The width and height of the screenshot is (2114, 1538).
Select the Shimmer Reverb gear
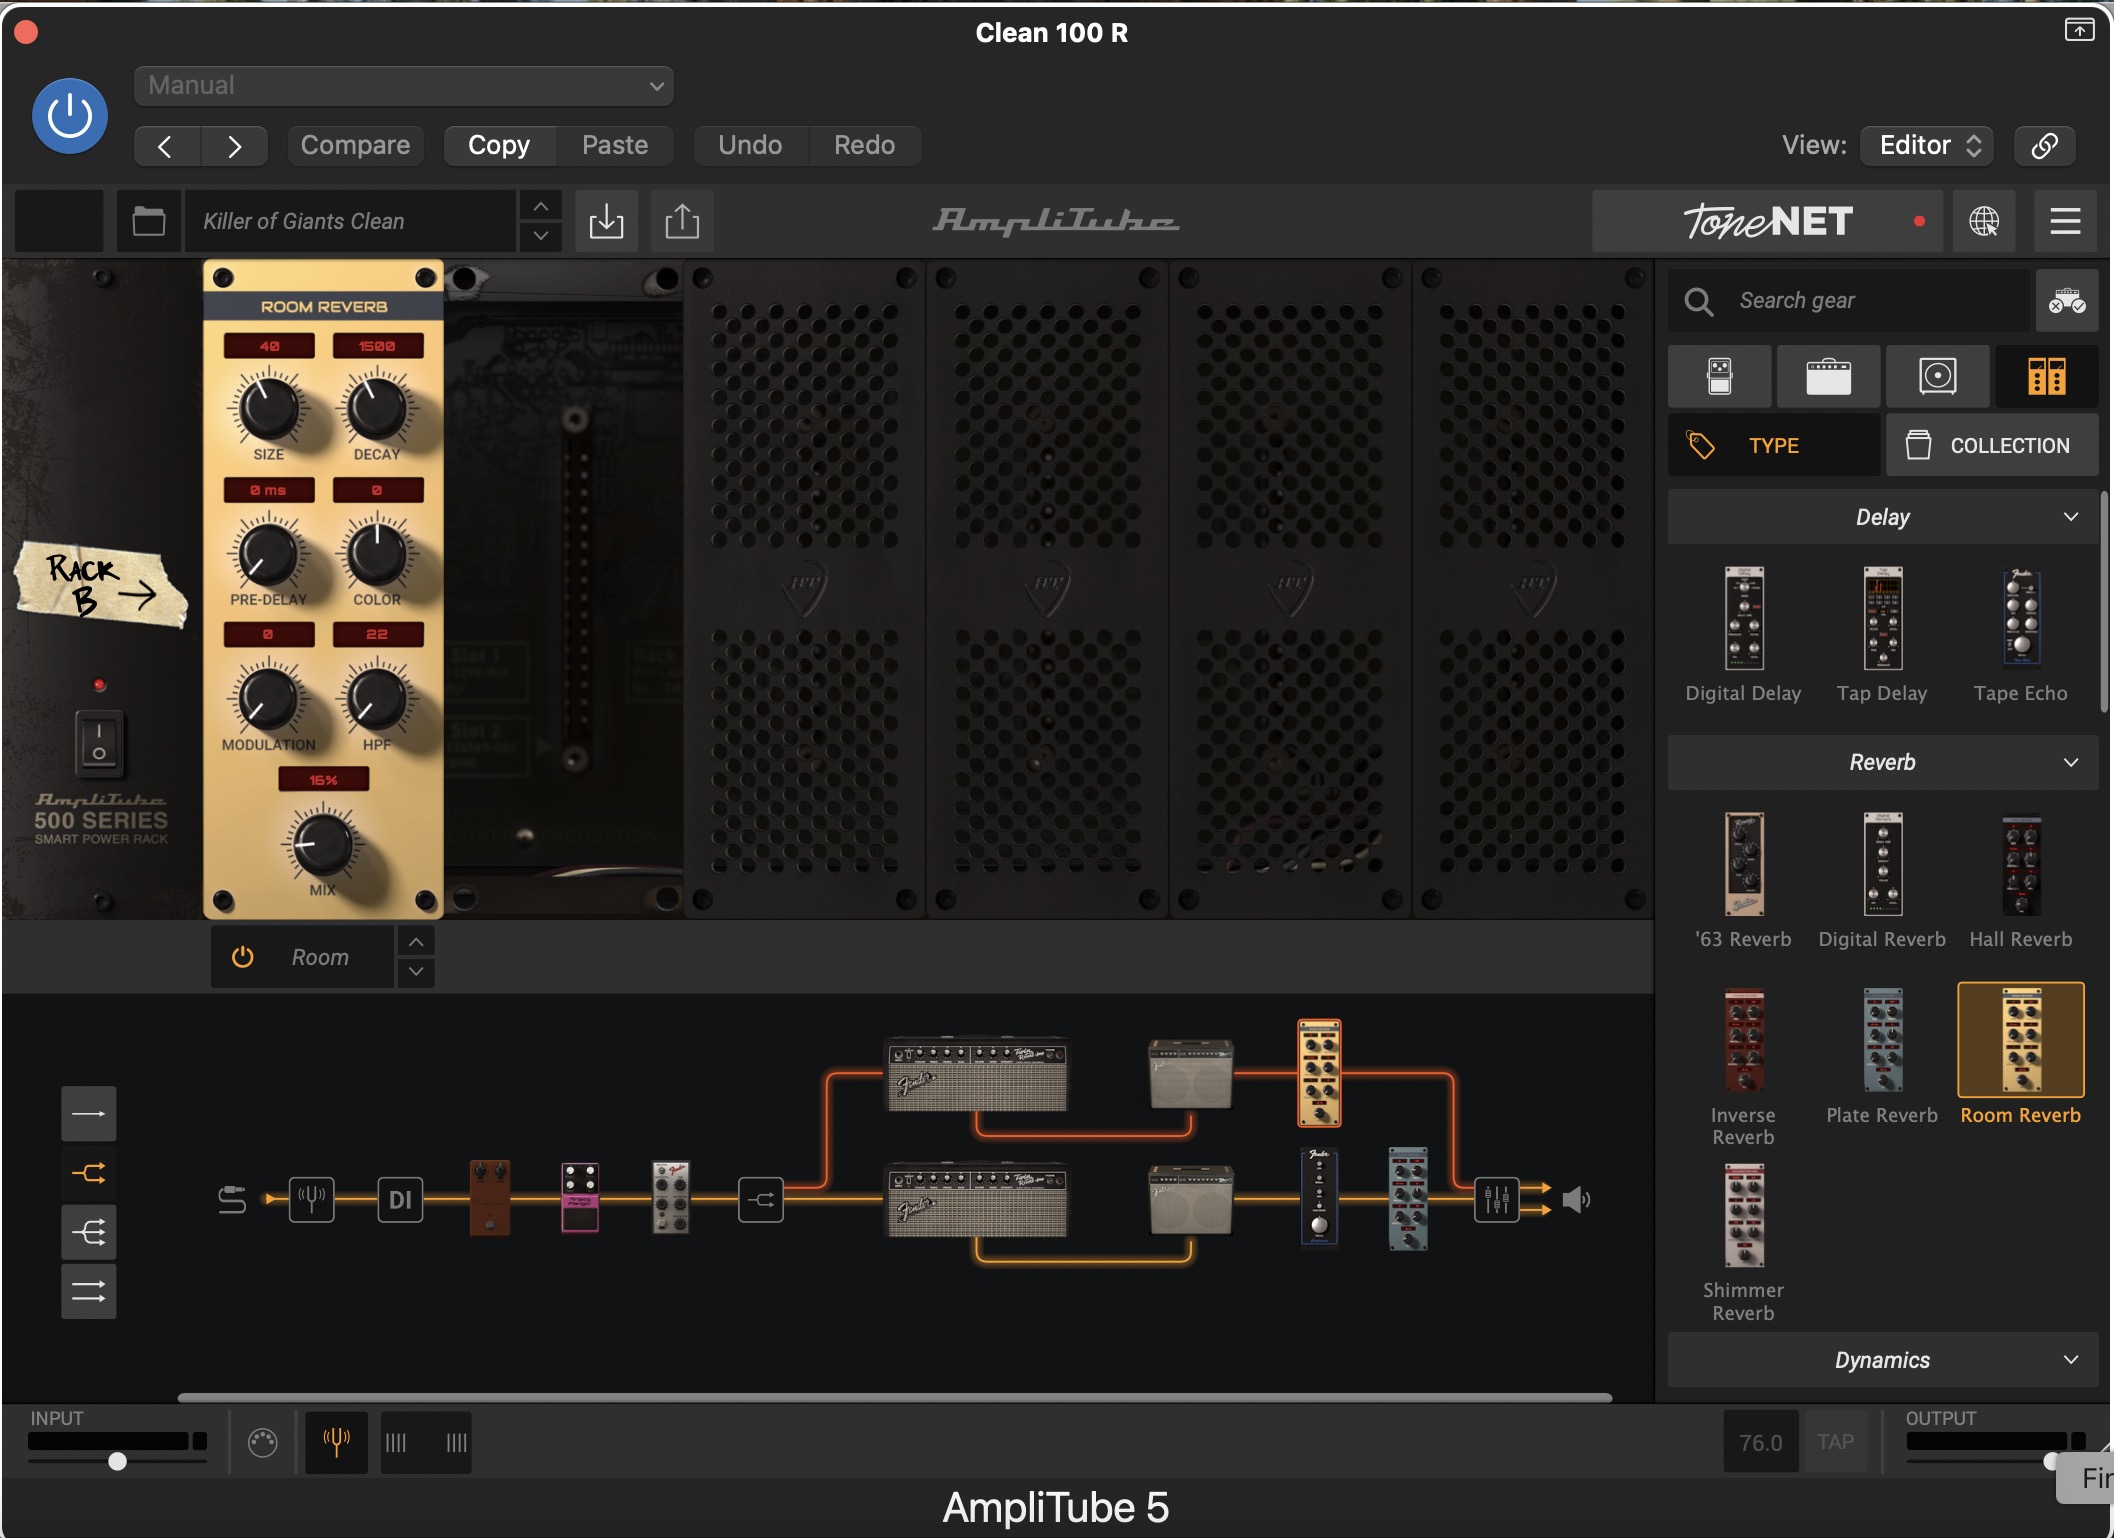coord(1744,1243)
